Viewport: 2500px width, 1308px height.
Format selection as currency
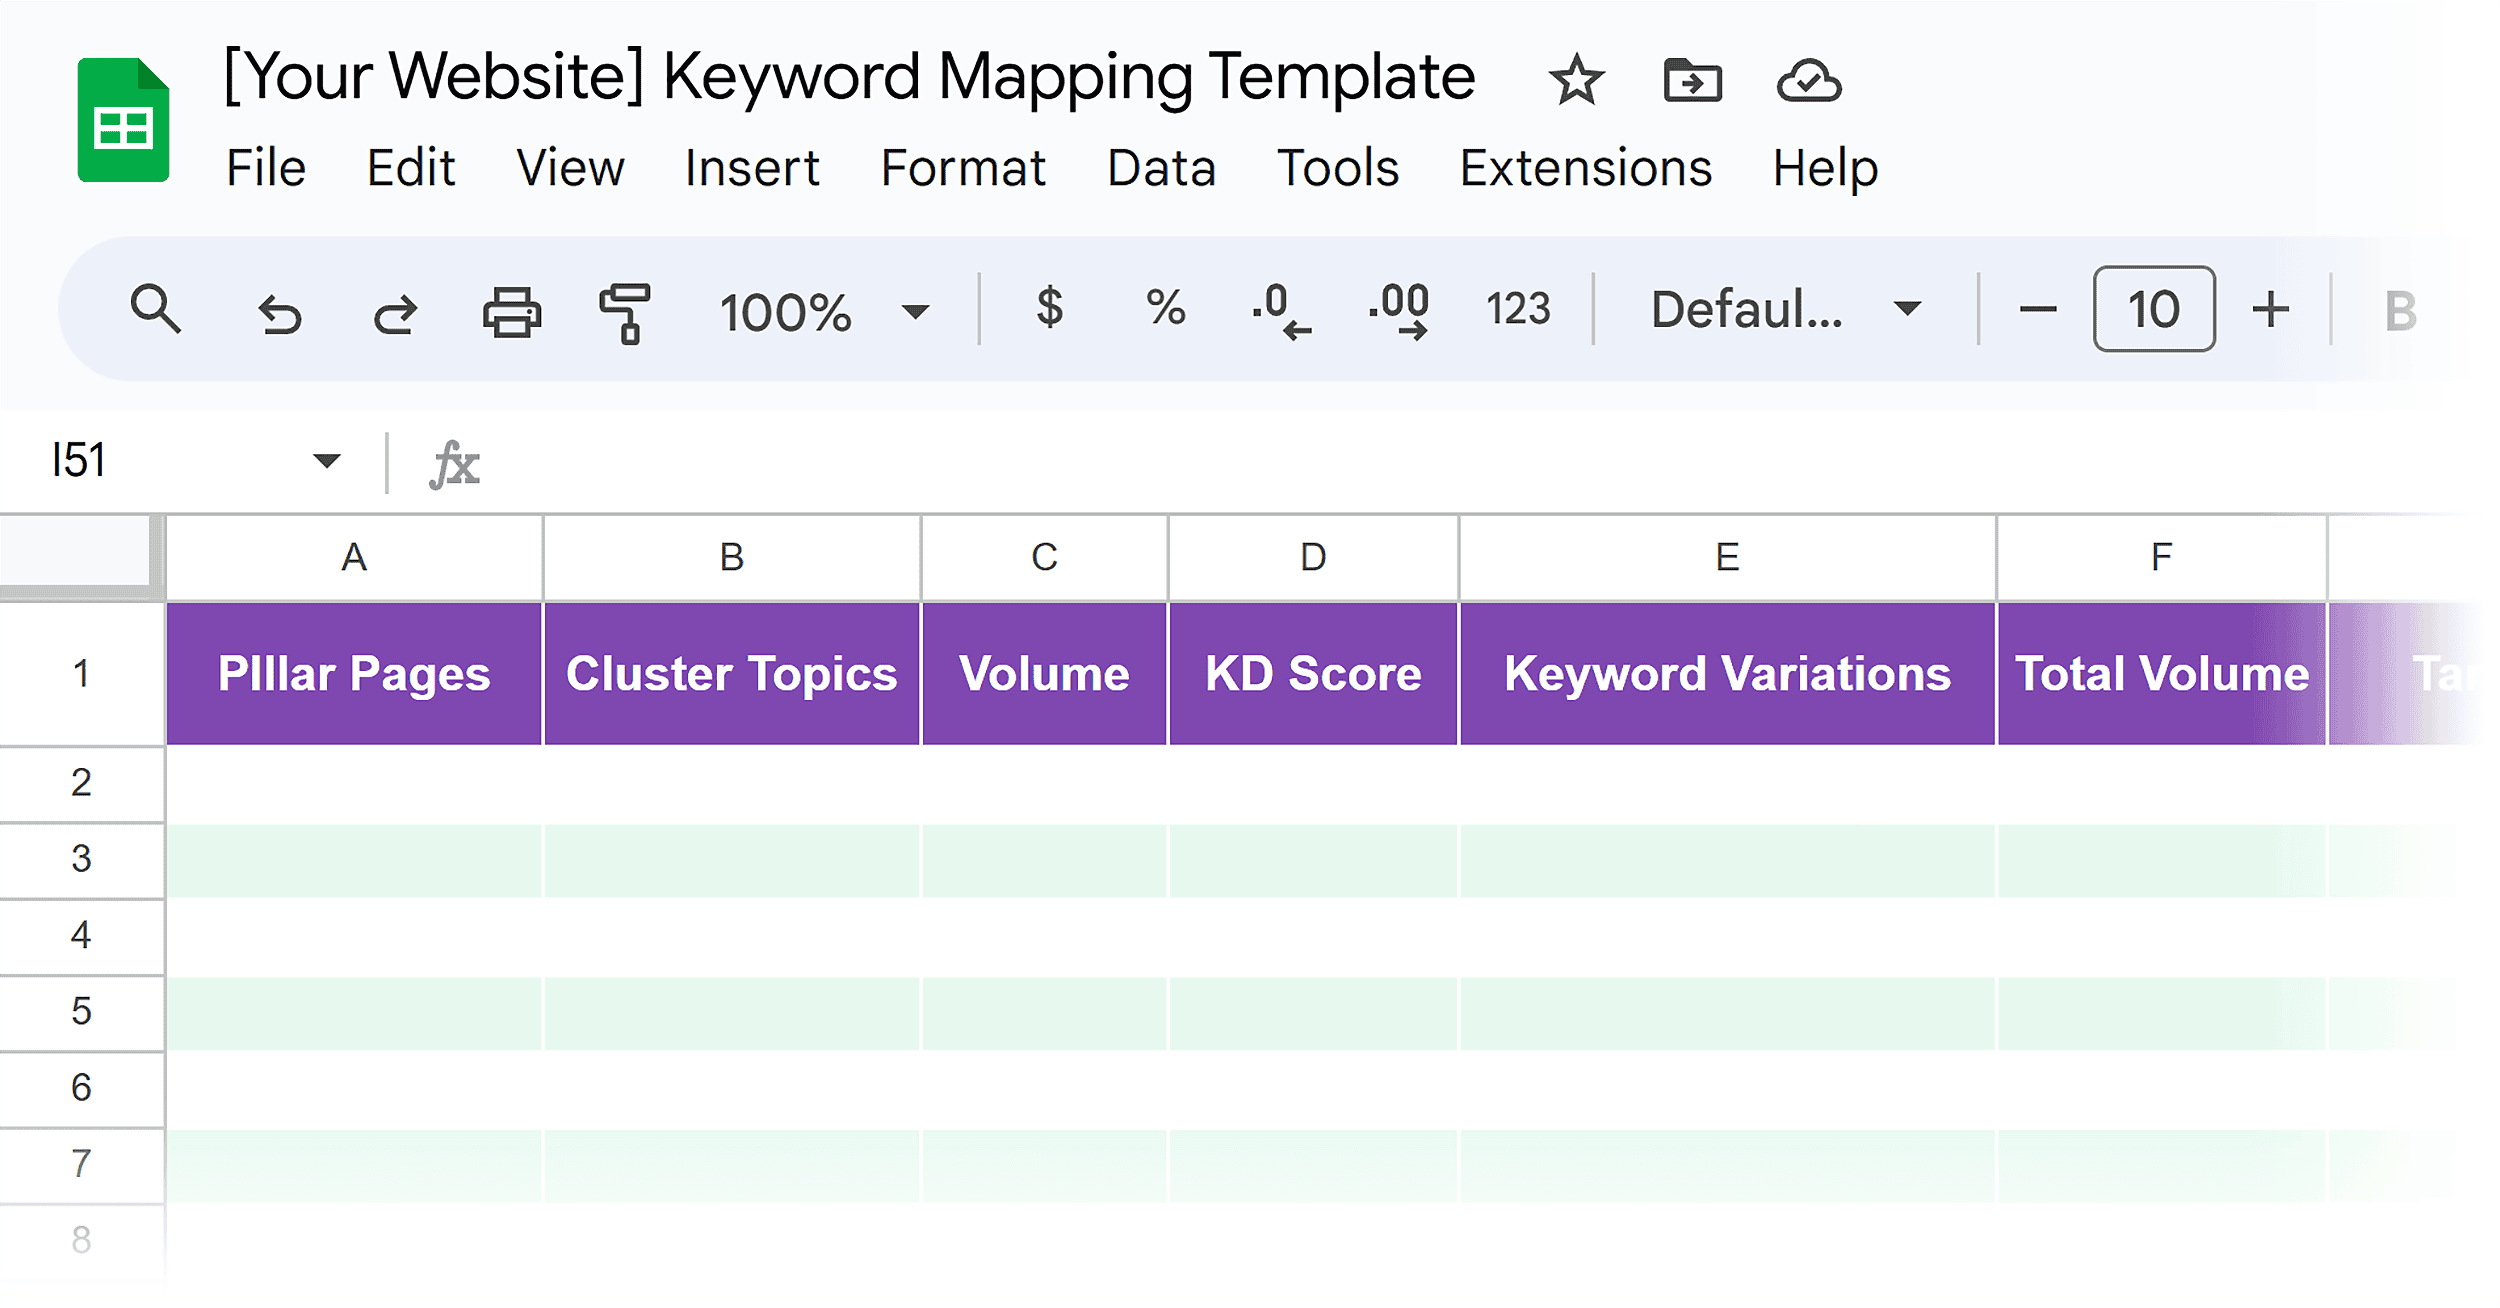pyautogui.click(x=1048, y=311)
